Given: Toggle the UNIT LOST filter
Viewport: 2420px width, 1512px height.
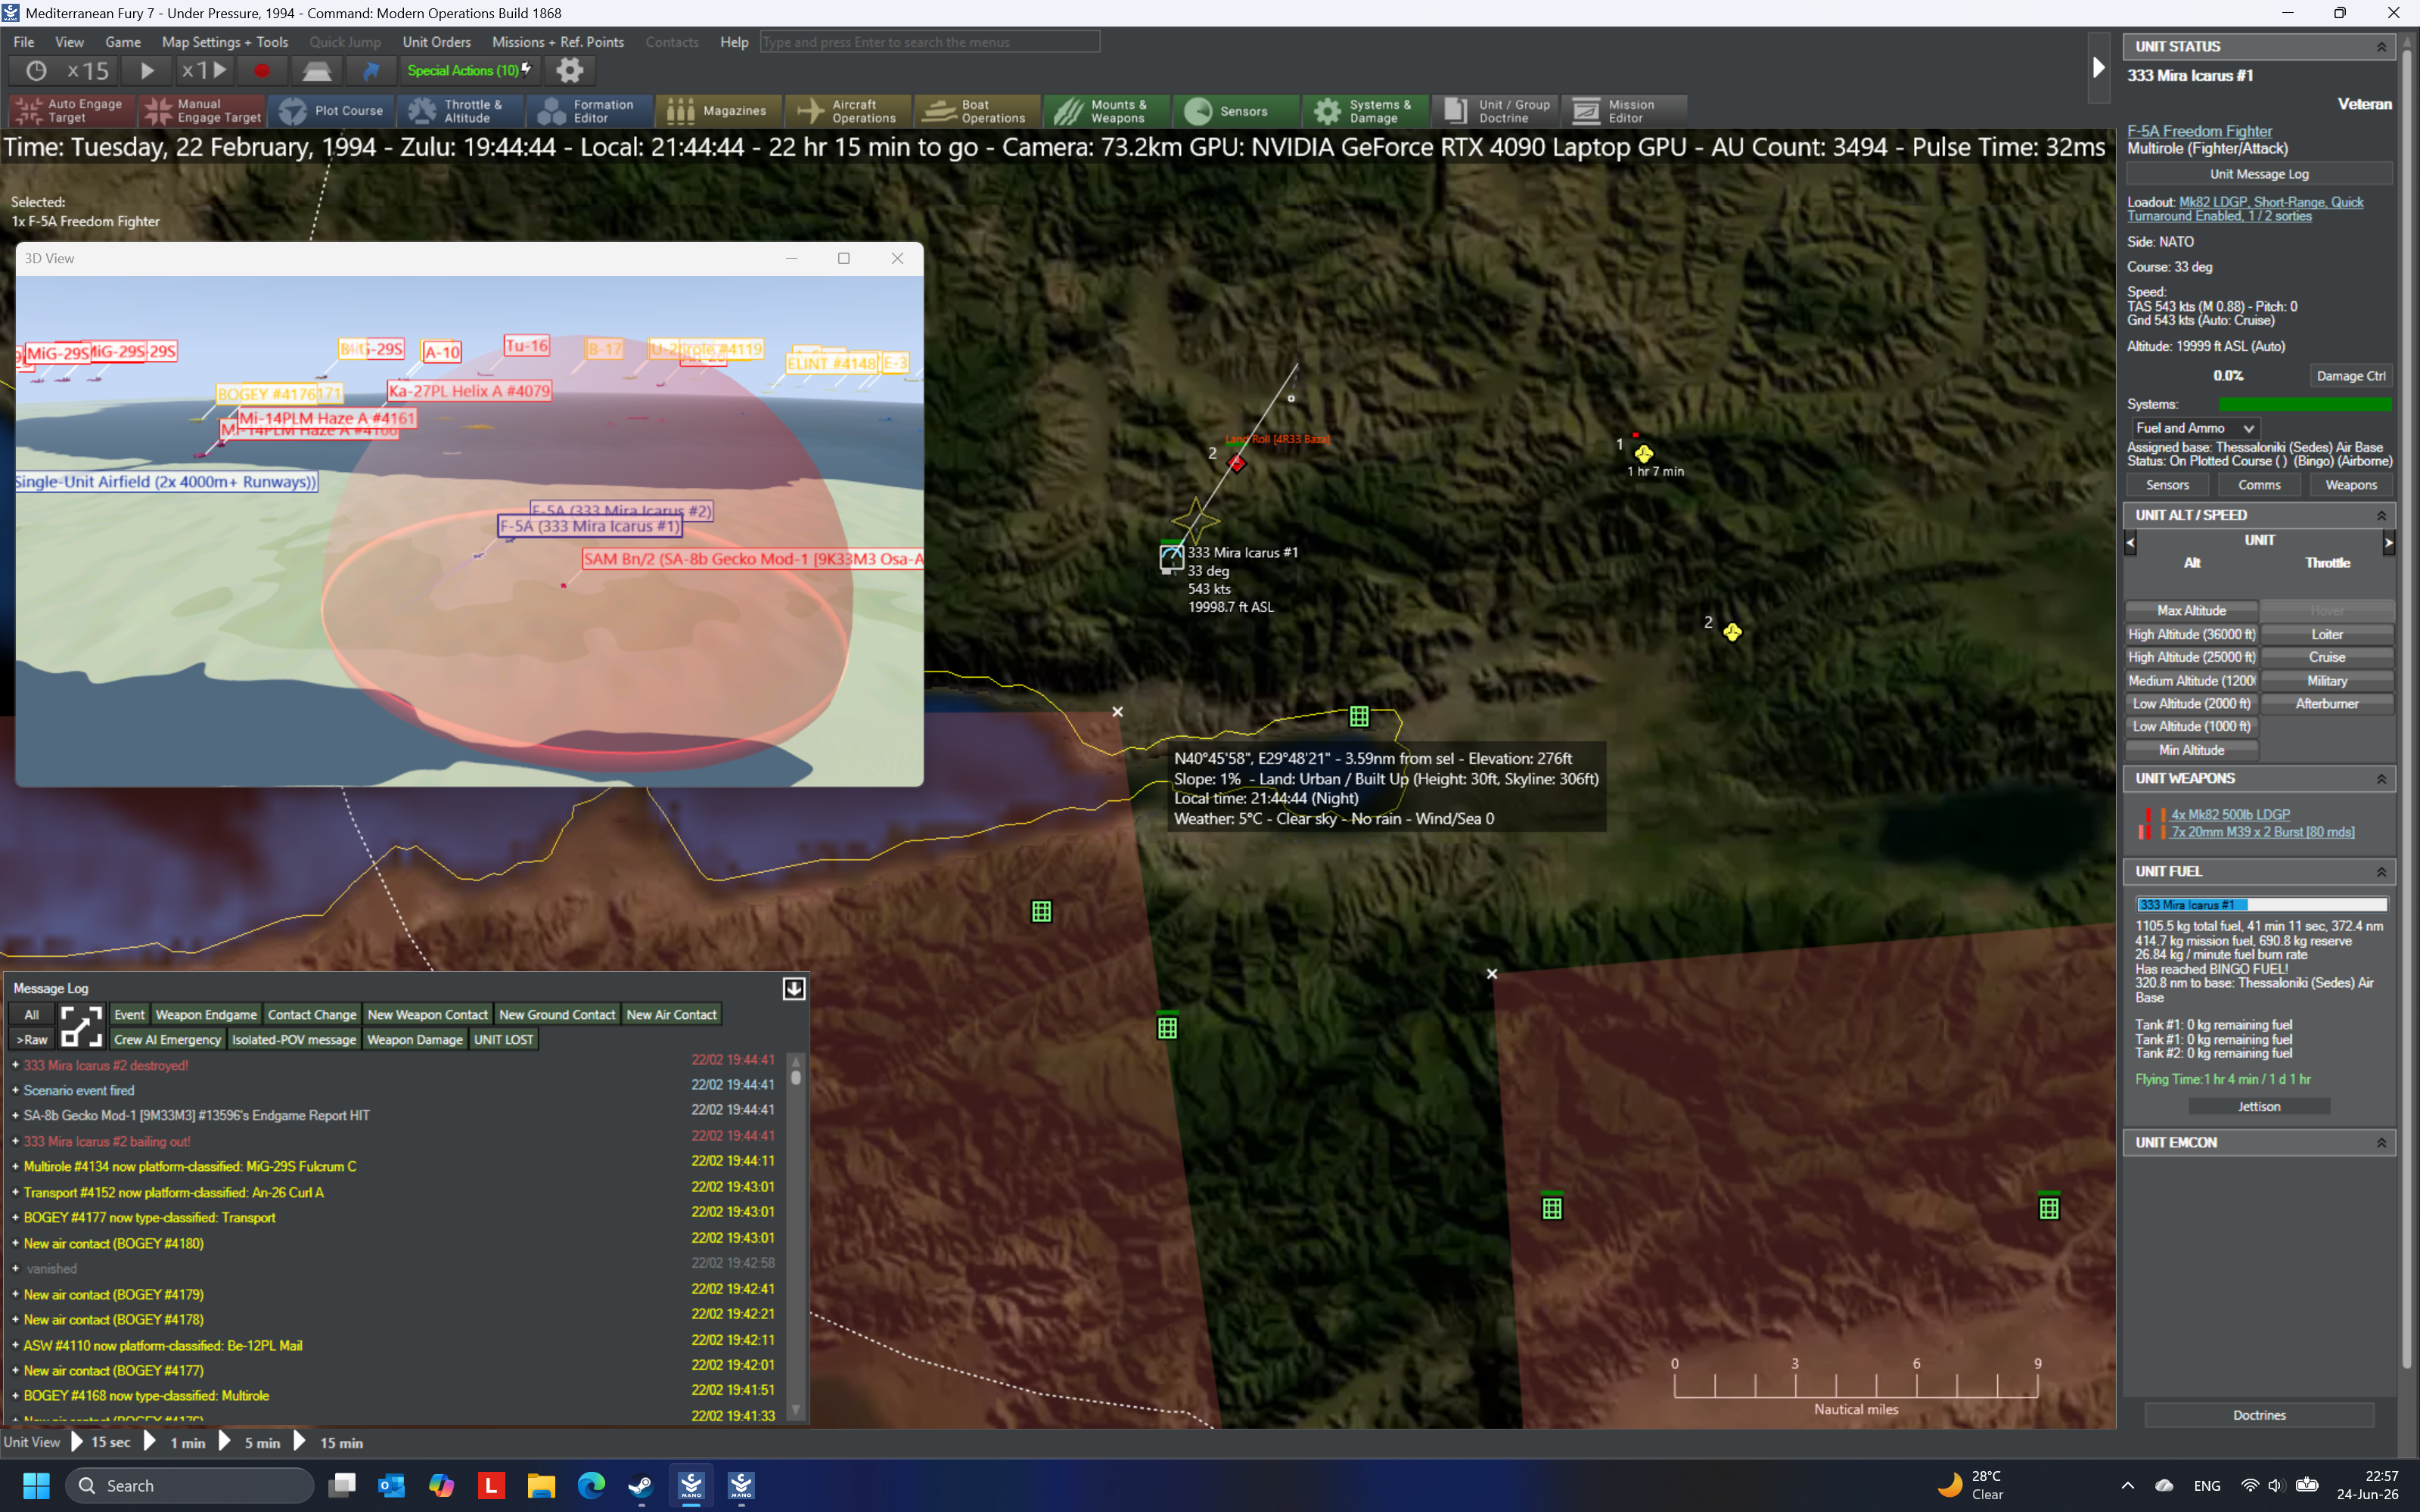Looking at the screenshot, I should click(x=504, y=1040).
